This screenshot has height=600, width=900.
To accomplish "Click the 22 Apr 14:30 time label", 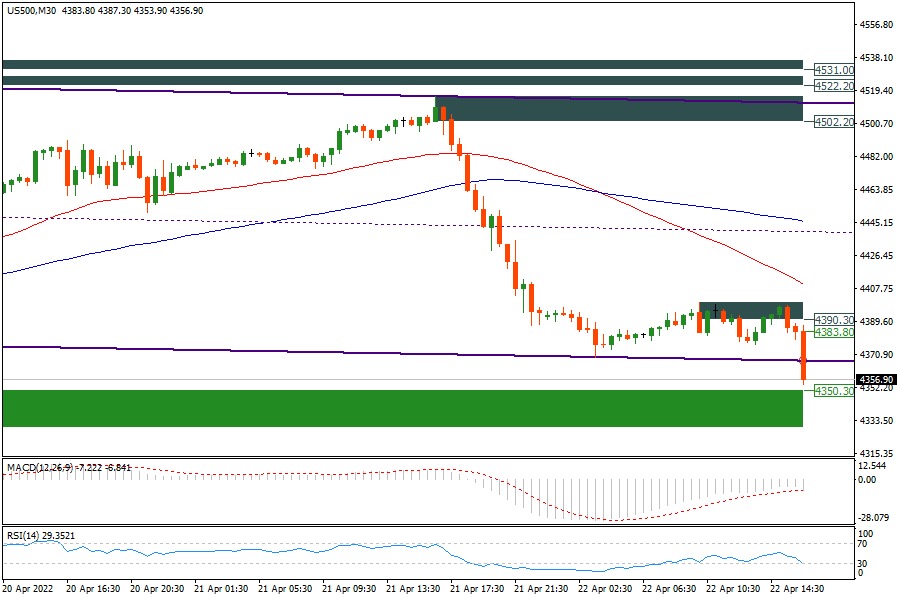I will 797,590.
